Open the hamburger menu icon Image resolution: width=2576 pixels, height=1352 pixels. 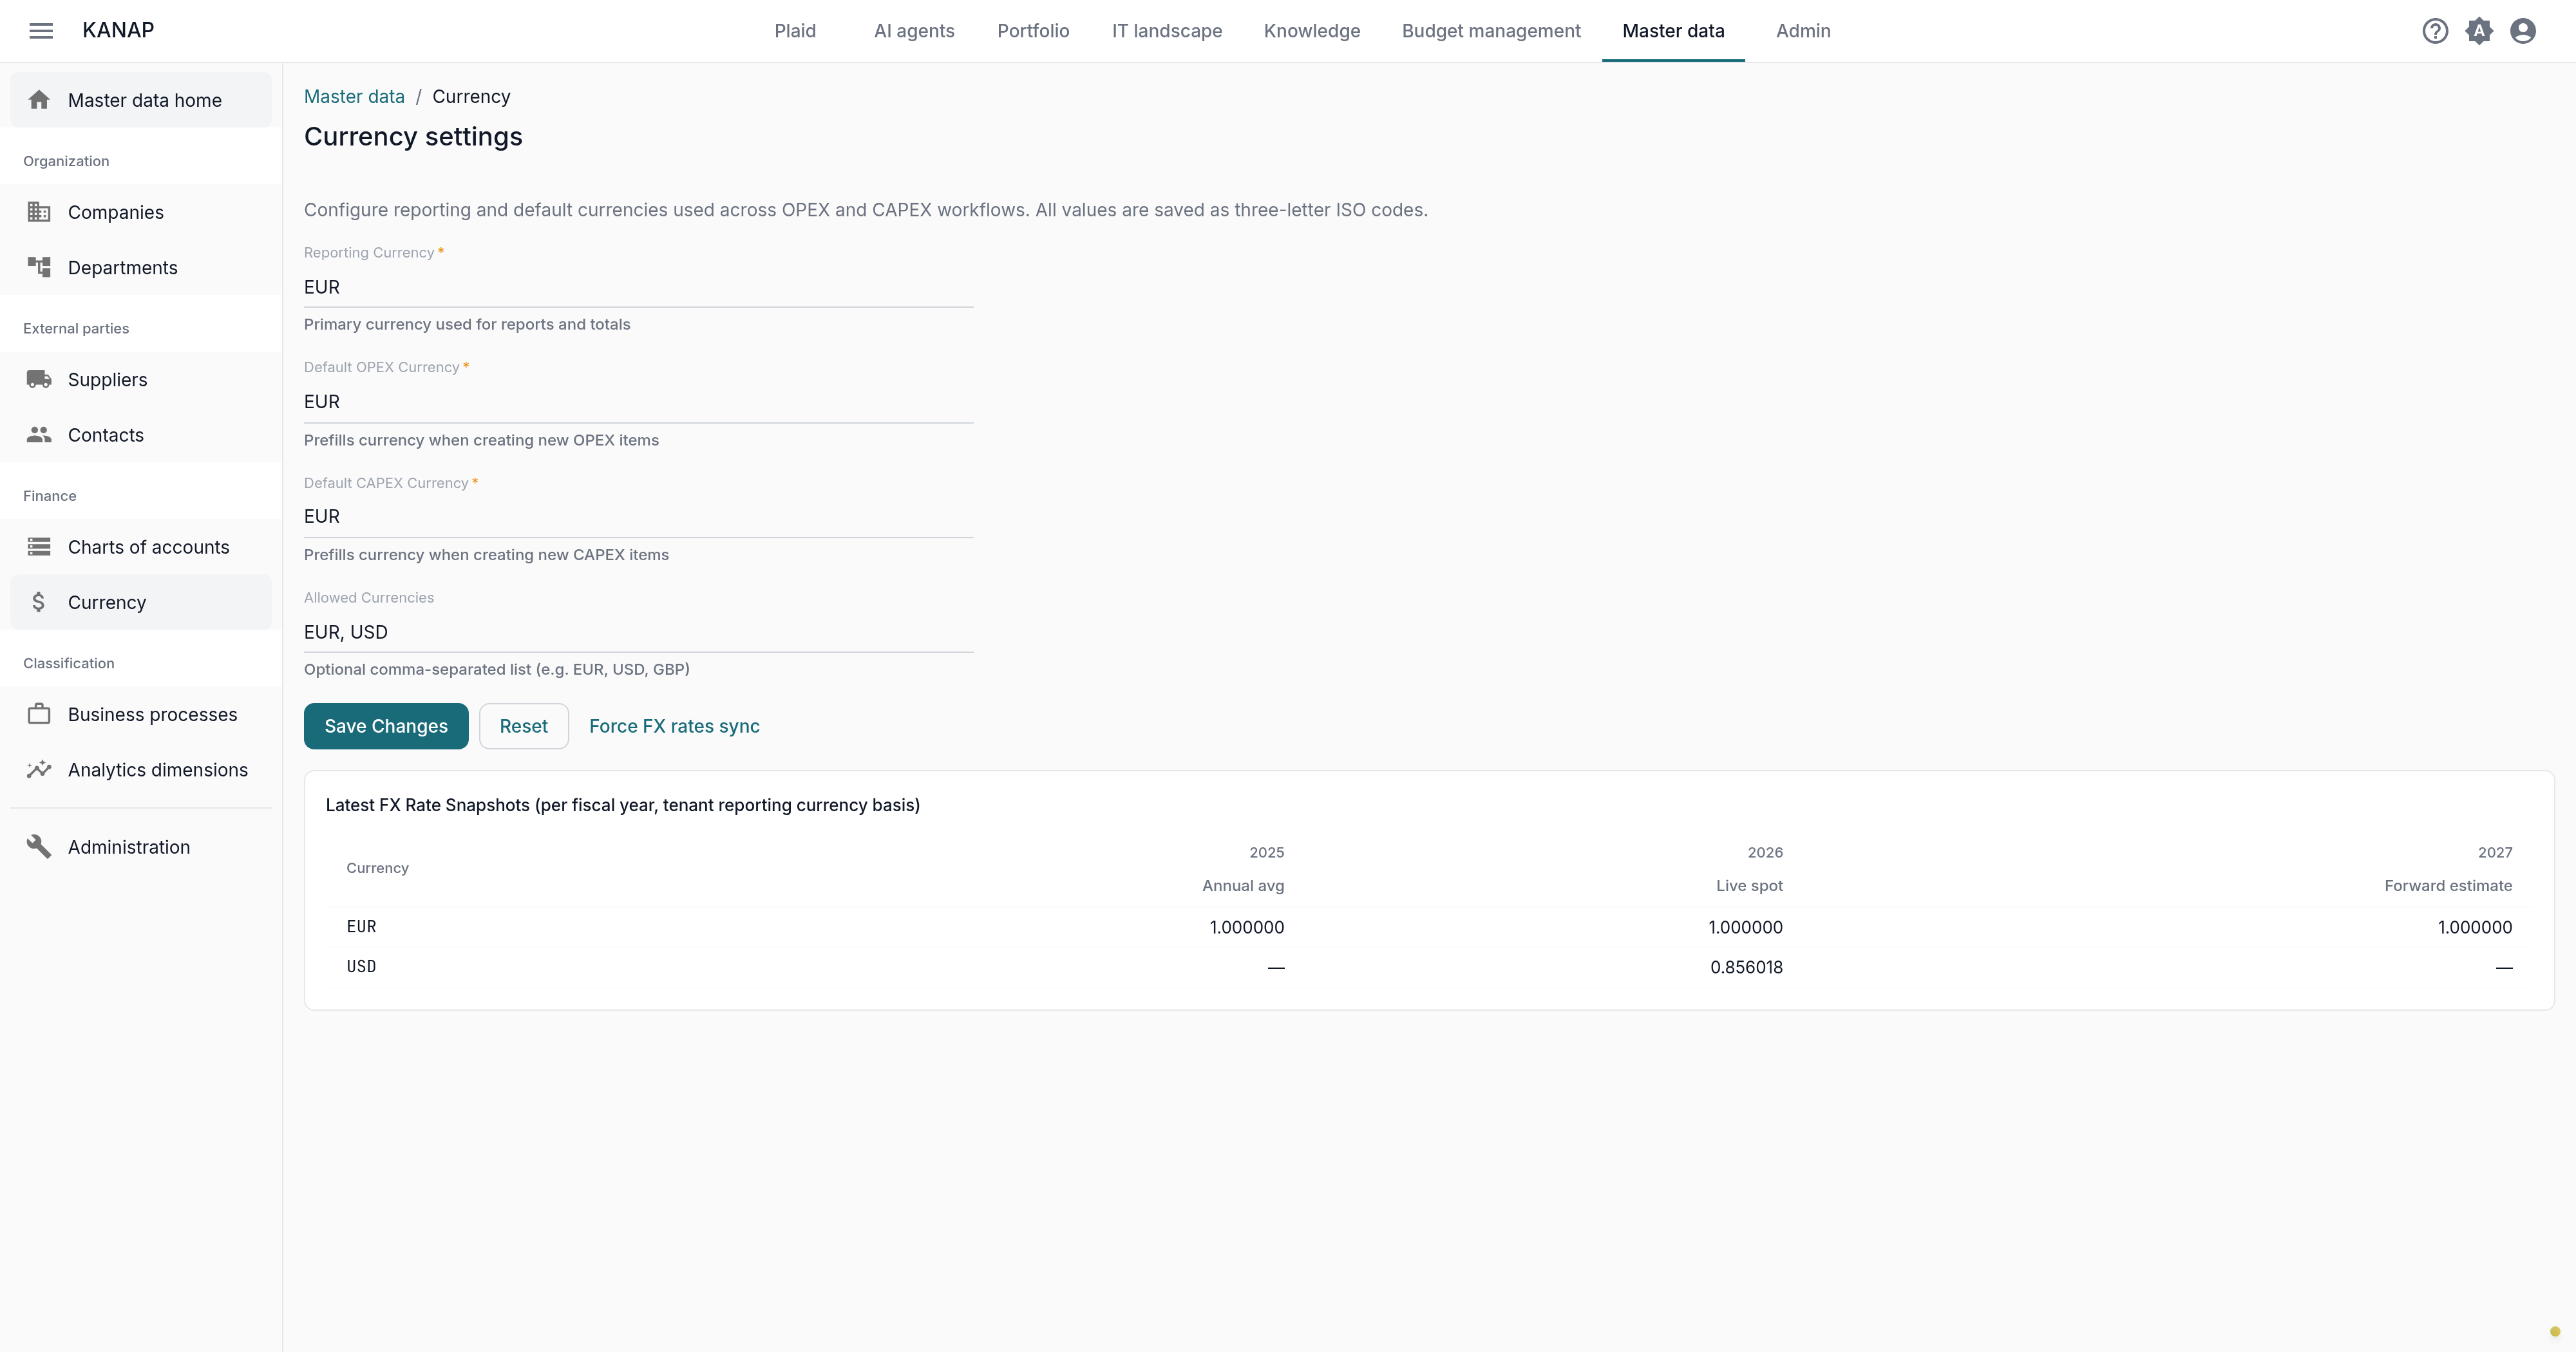pos(41,31)
